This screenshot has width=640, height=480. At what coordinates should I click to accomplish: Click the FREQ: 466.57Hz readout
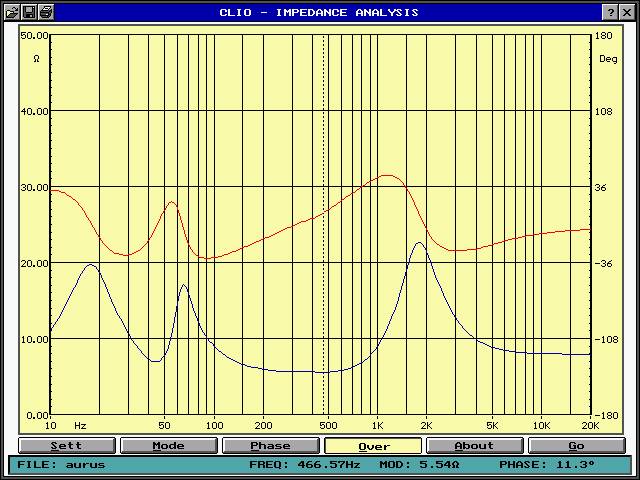304,464
